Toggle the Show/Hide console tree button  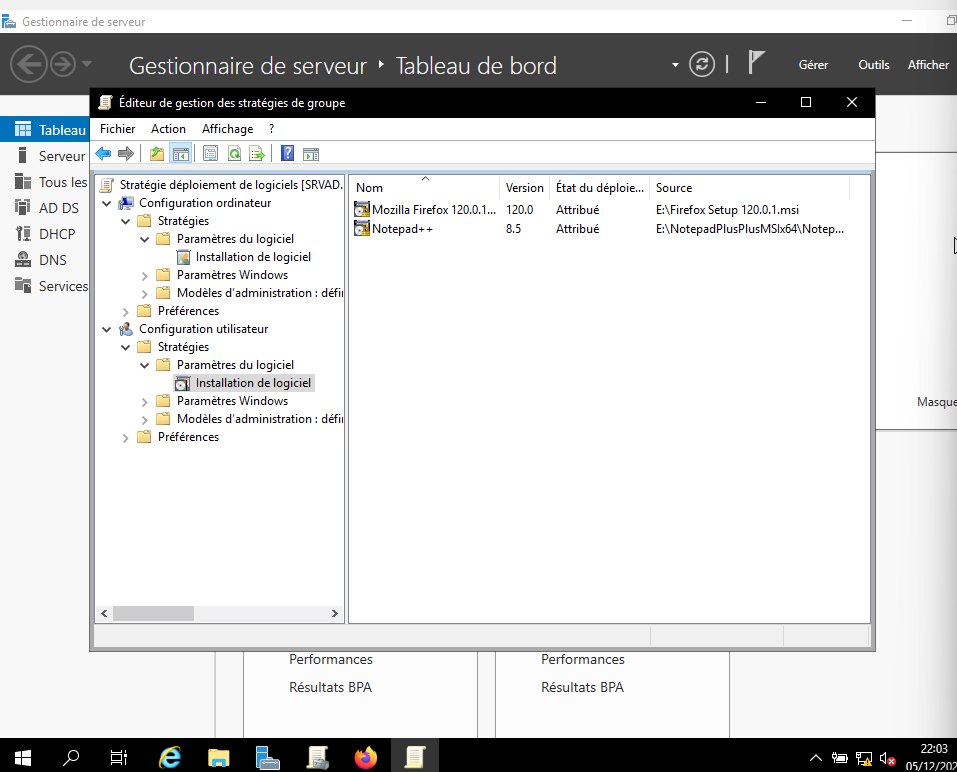tap(181, 153)
